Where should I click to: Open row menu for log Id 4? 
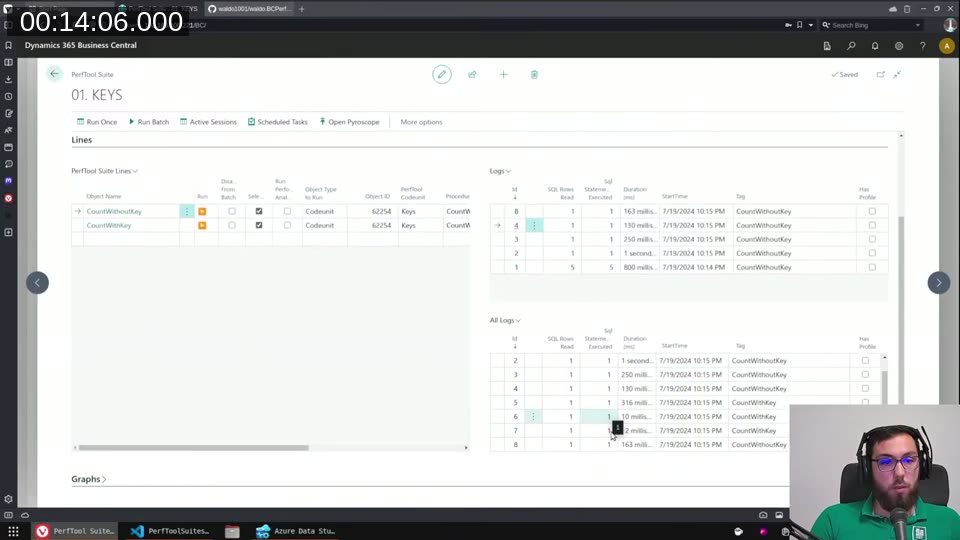click(534, 225)
